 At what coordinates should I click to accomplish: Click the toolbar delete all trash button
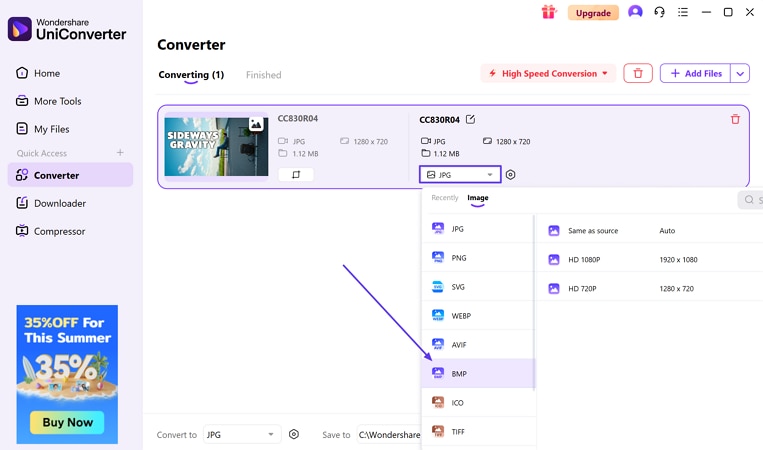click(638, 73)
